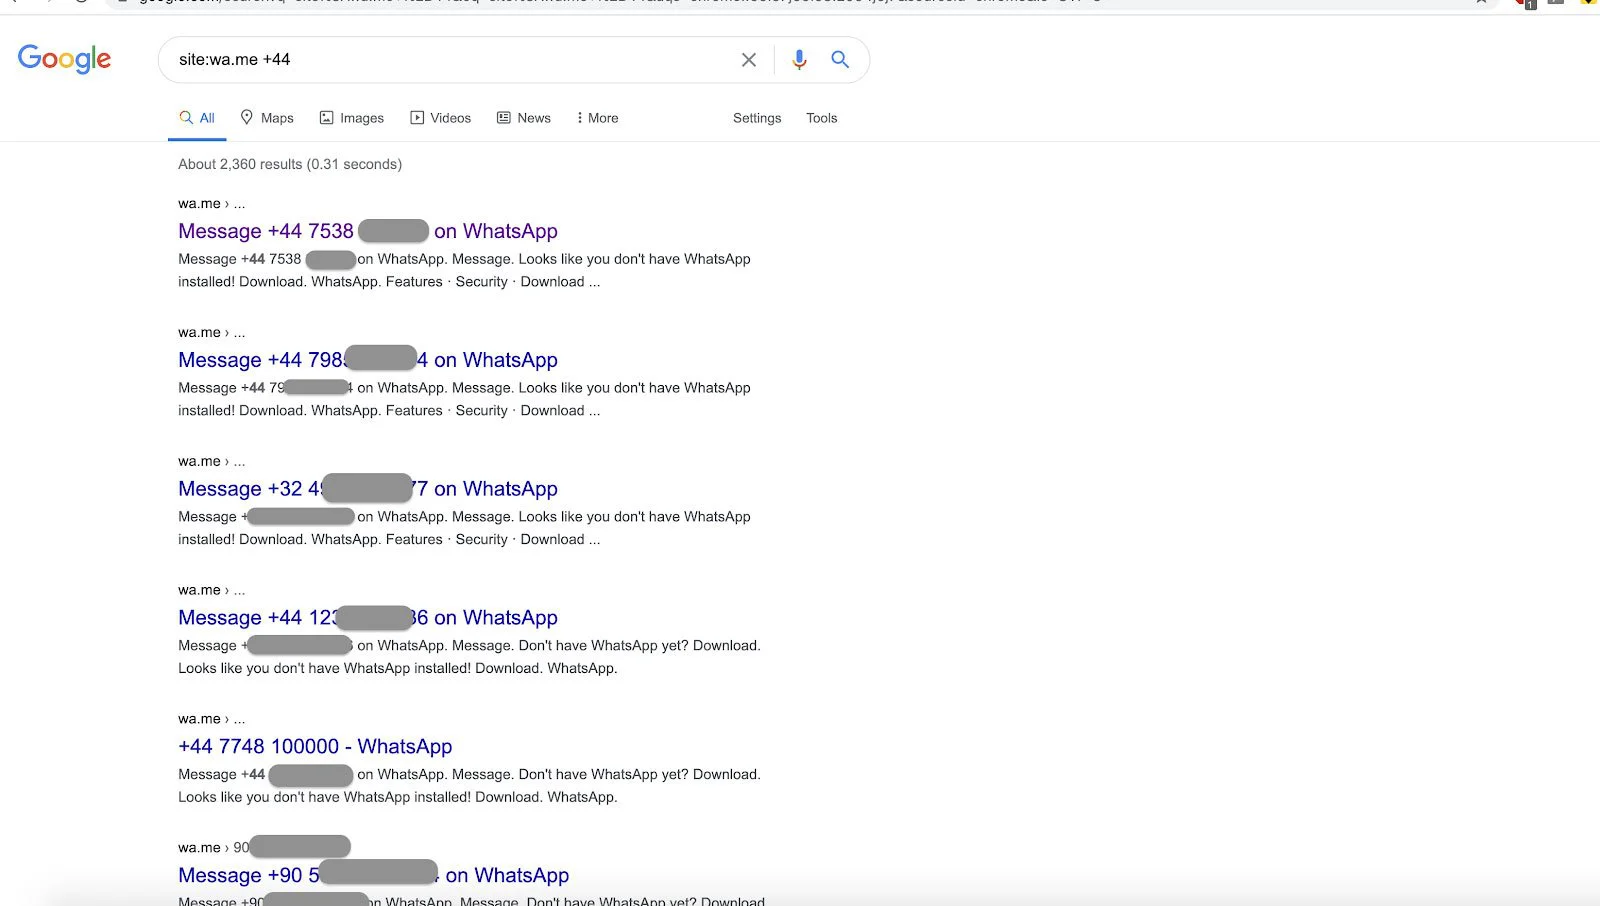
Task: Open search Settings
Action: pos(757,118)
